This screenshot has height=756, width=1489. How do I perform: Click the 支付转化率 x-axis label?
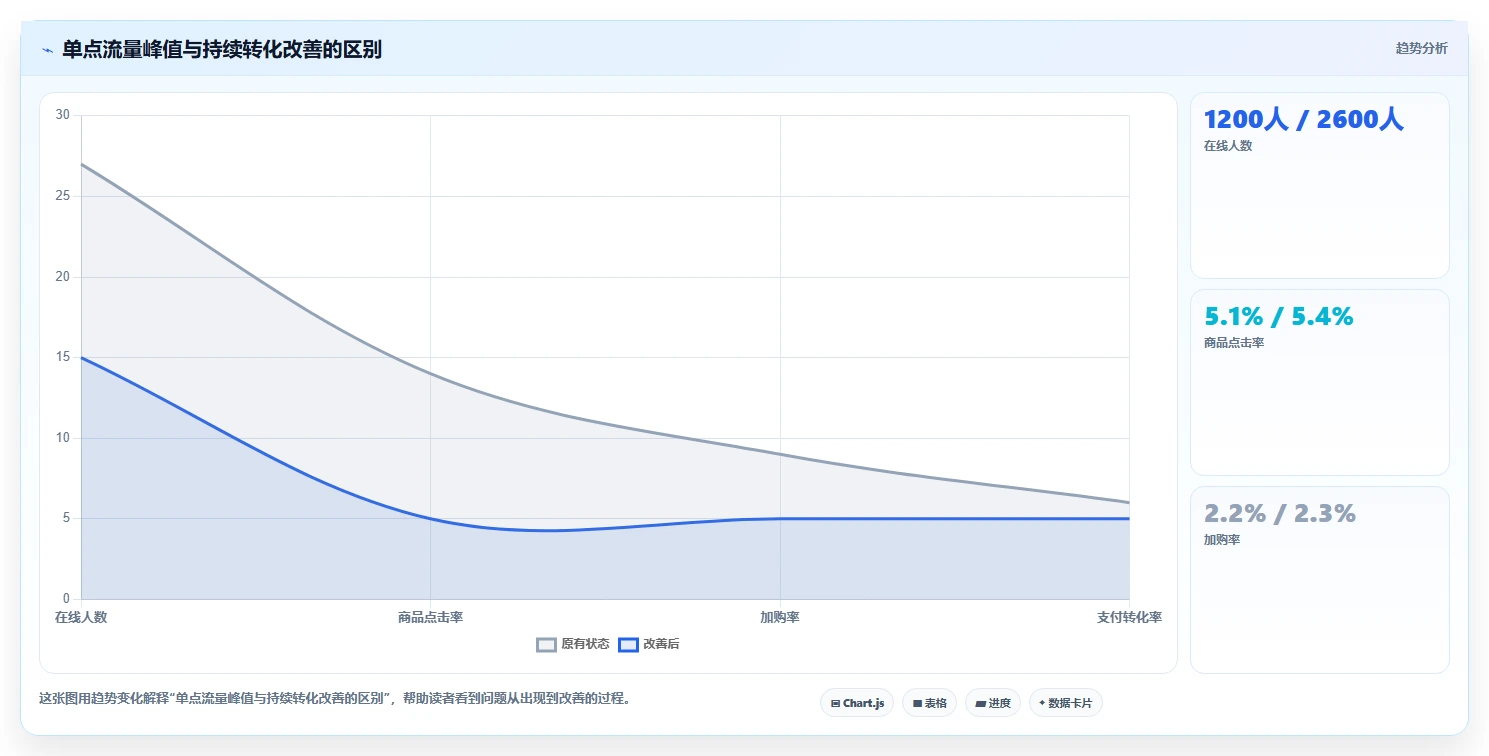(x=1129, y=617)
